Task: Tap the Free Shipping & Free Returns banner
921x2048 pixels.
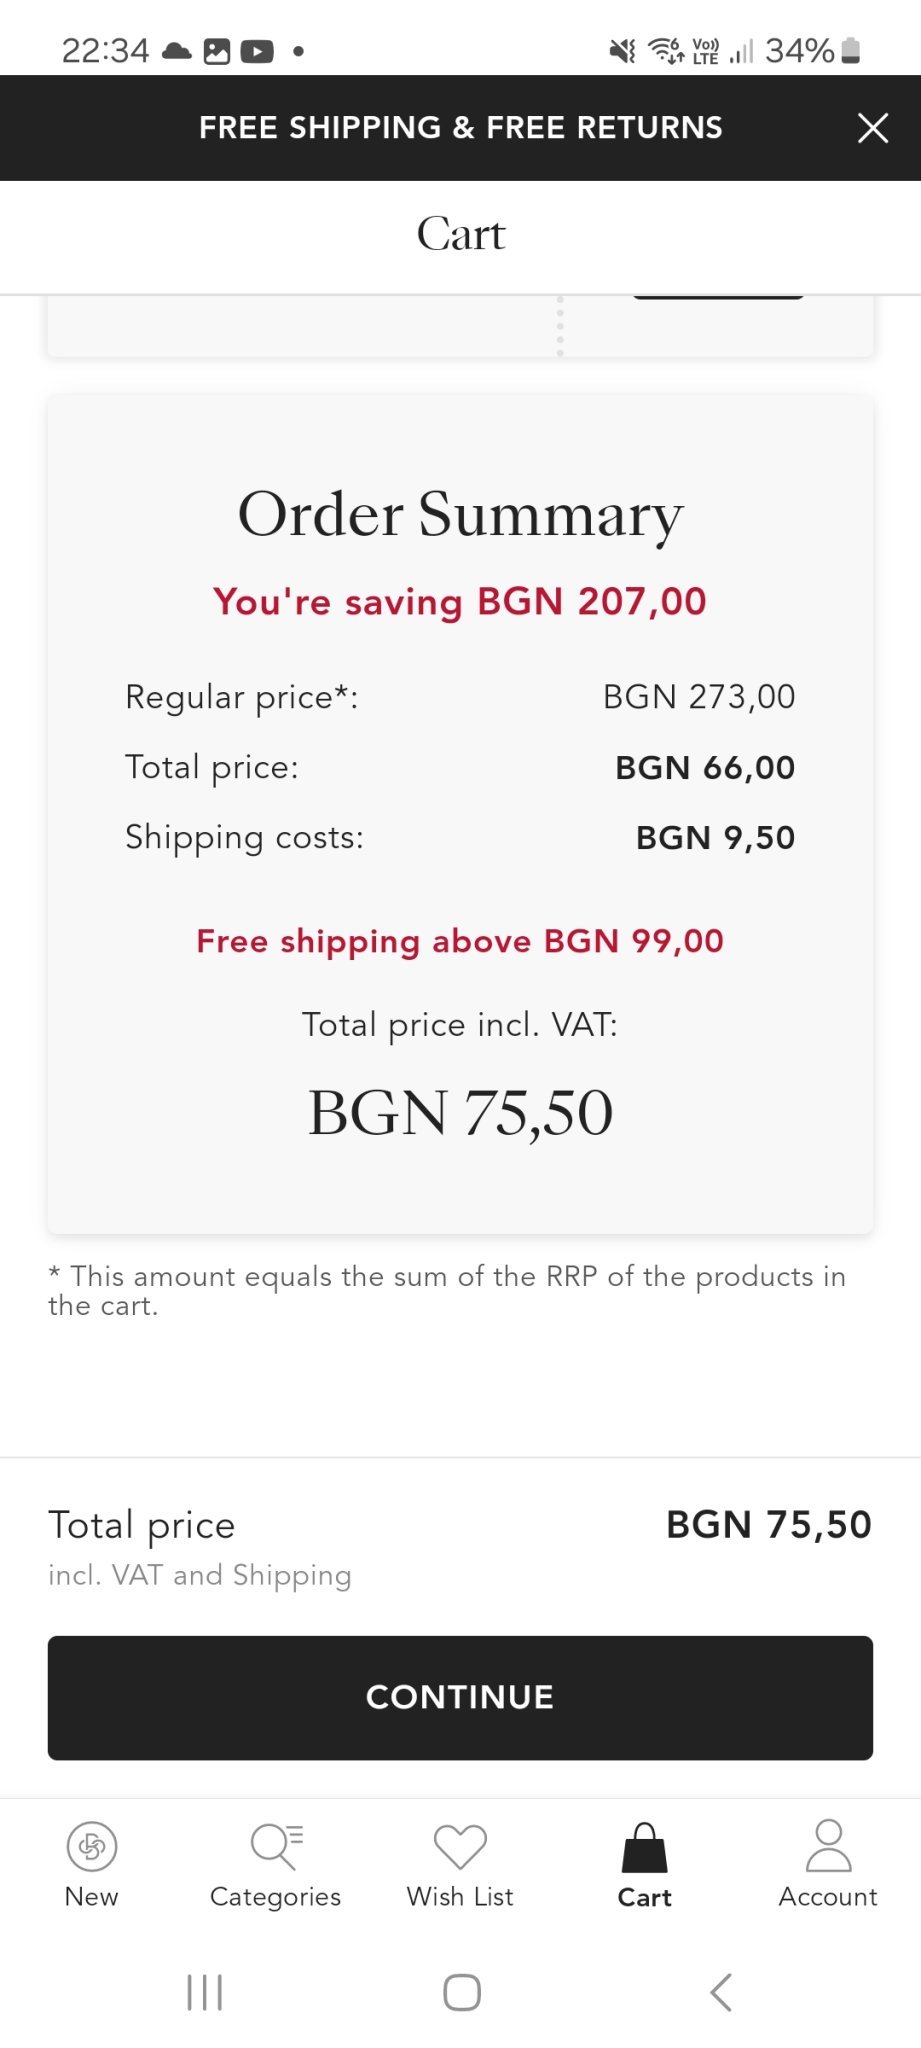Action: (x=460, y=128)
